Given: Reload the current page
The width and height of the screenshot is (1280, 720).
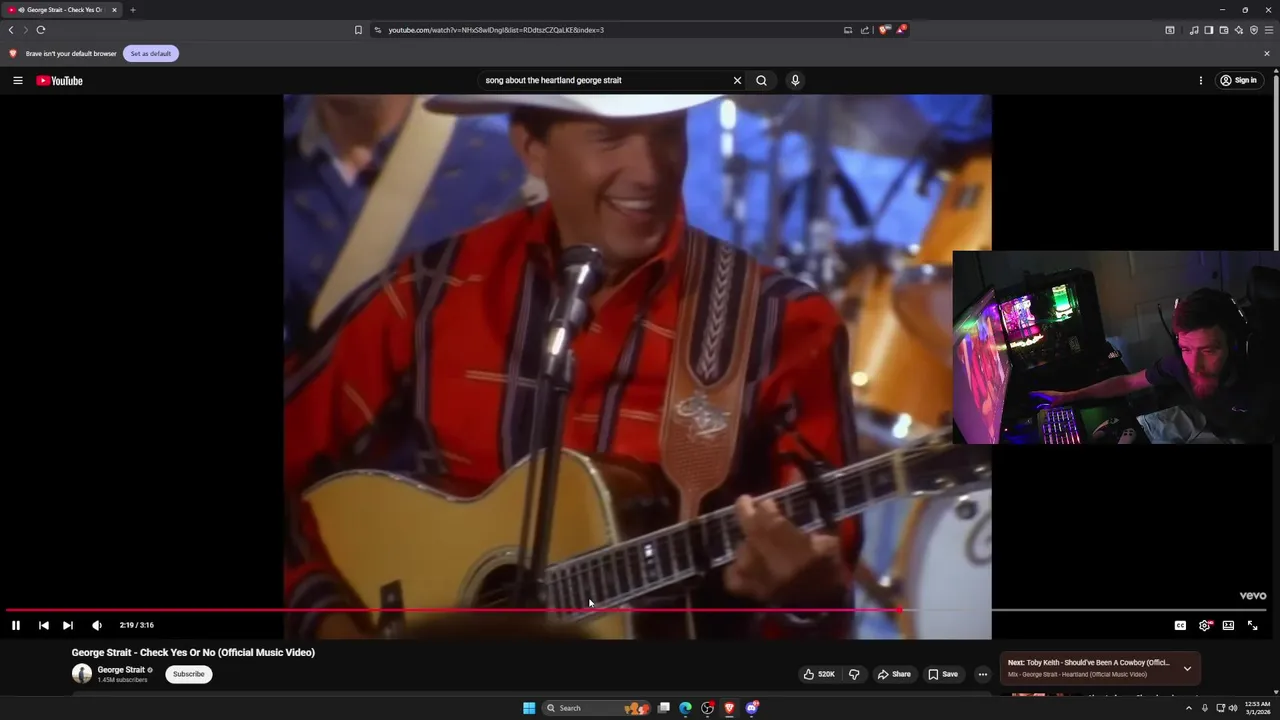Looking at the screenshot, I should tap(41, 30).
